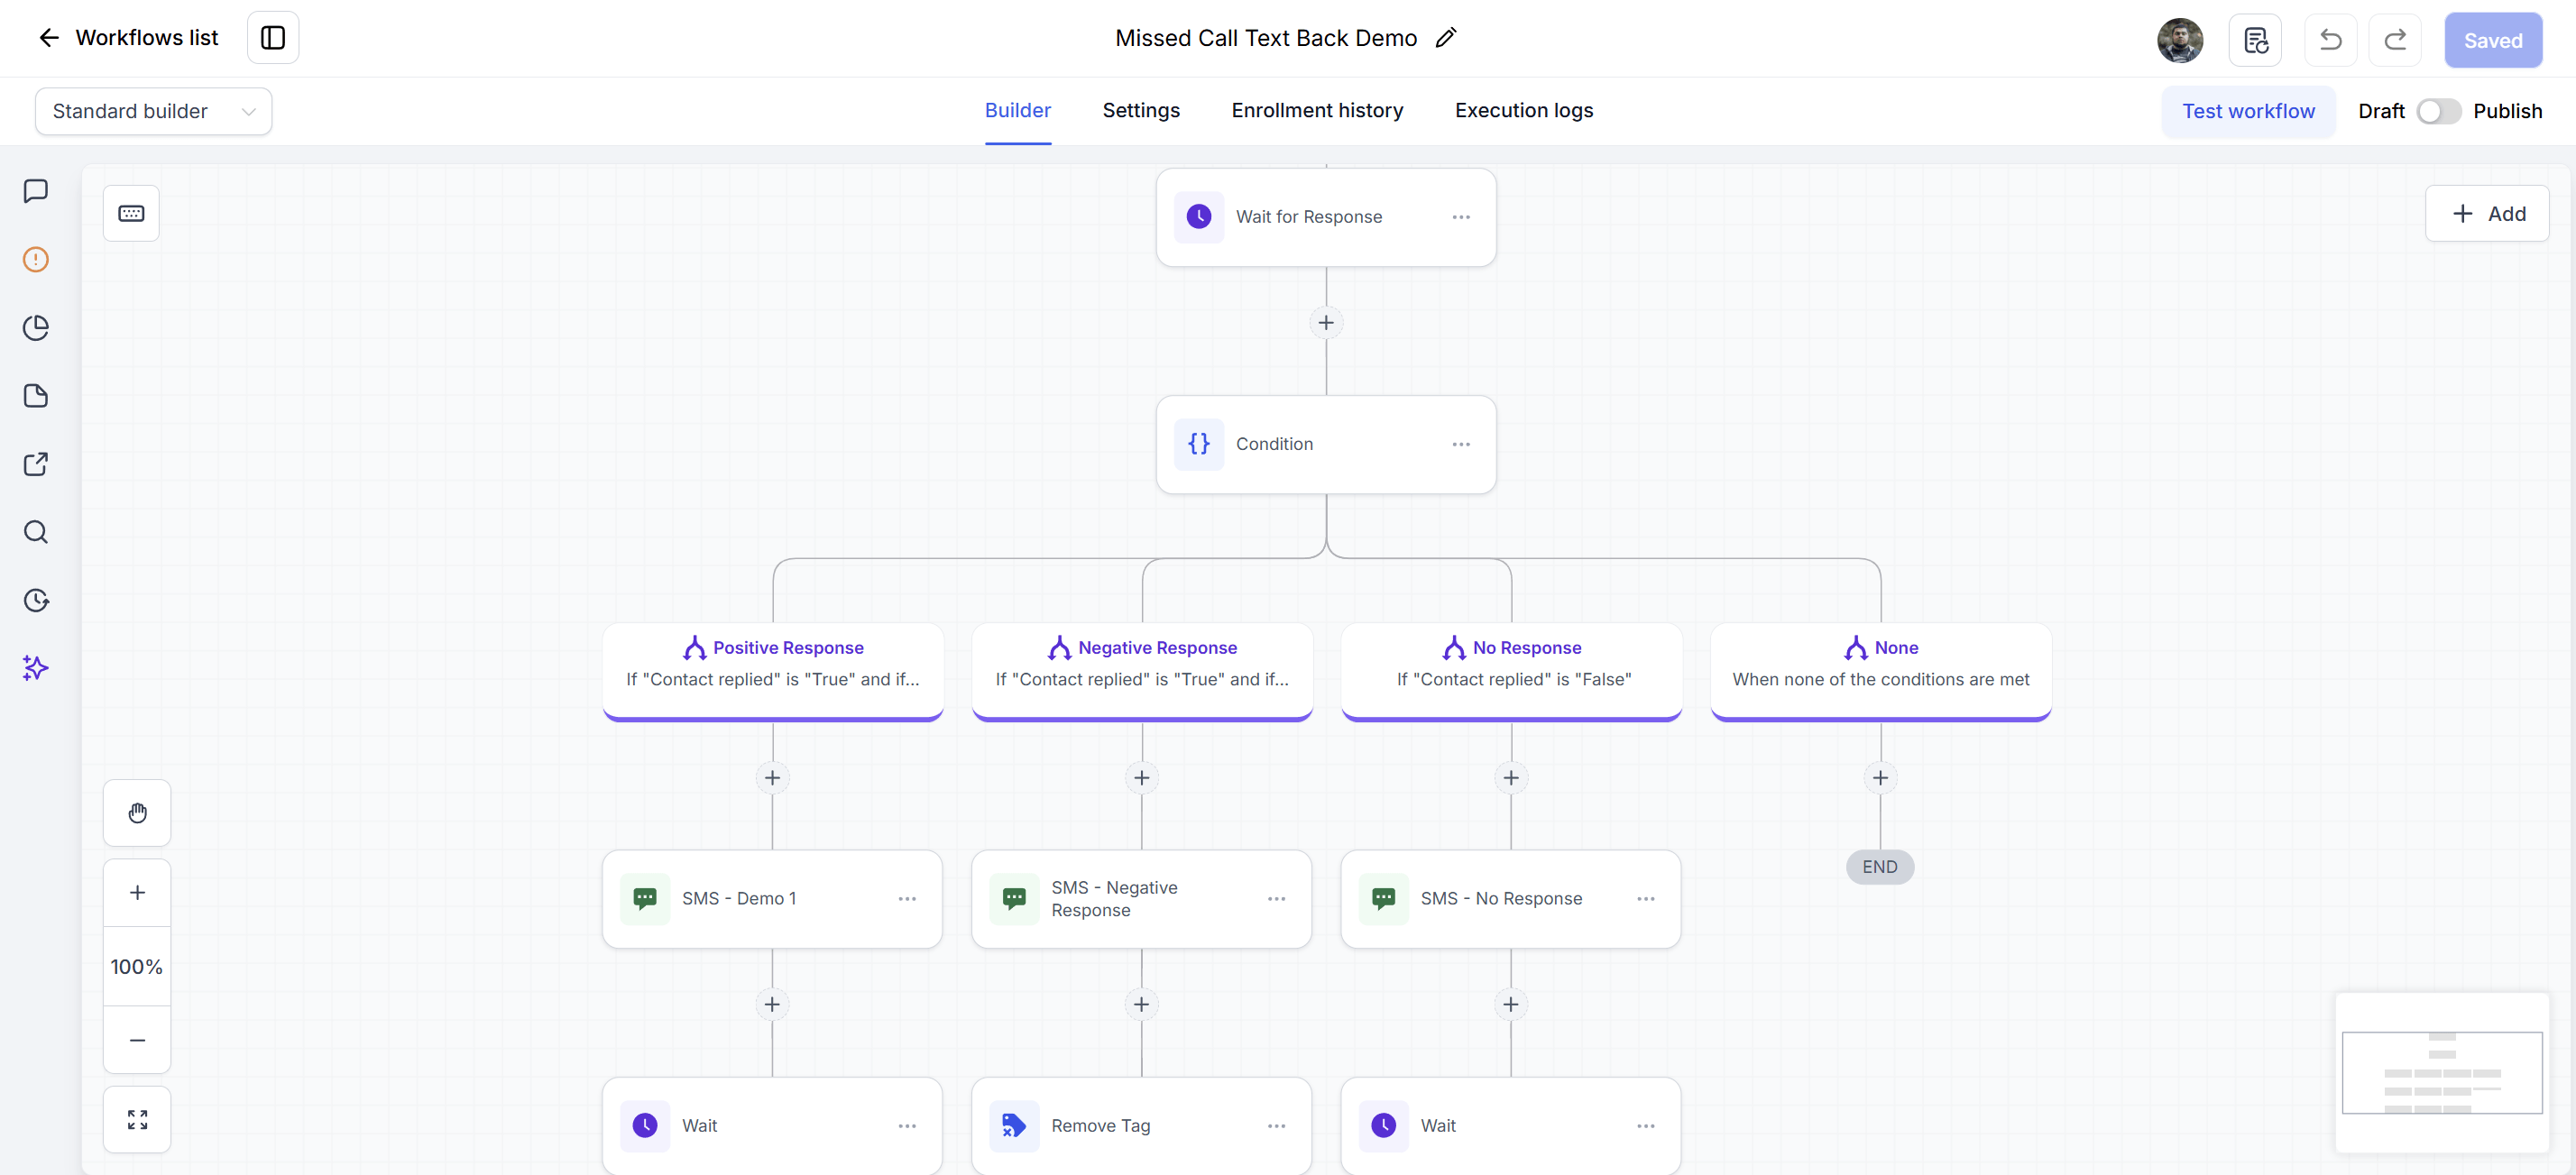Open the Standard builder dropdown

[x=153, y=111]
